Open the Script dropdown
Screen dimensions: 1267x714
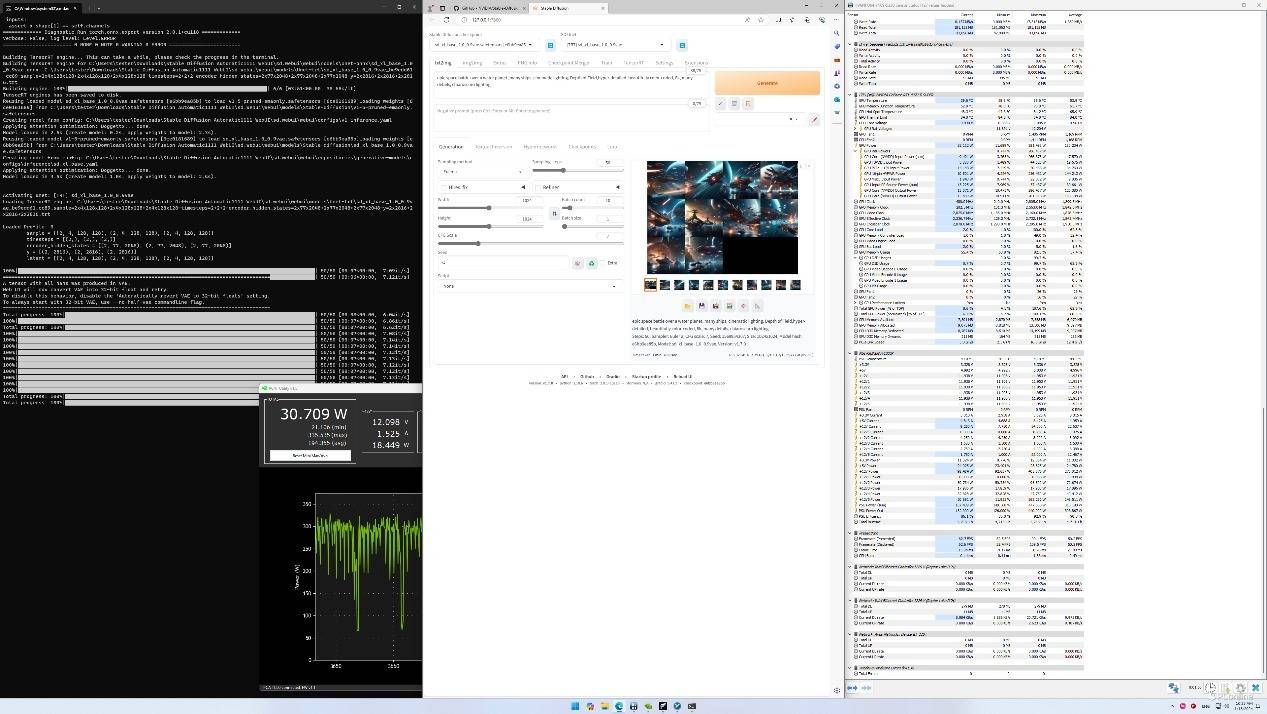529,286
